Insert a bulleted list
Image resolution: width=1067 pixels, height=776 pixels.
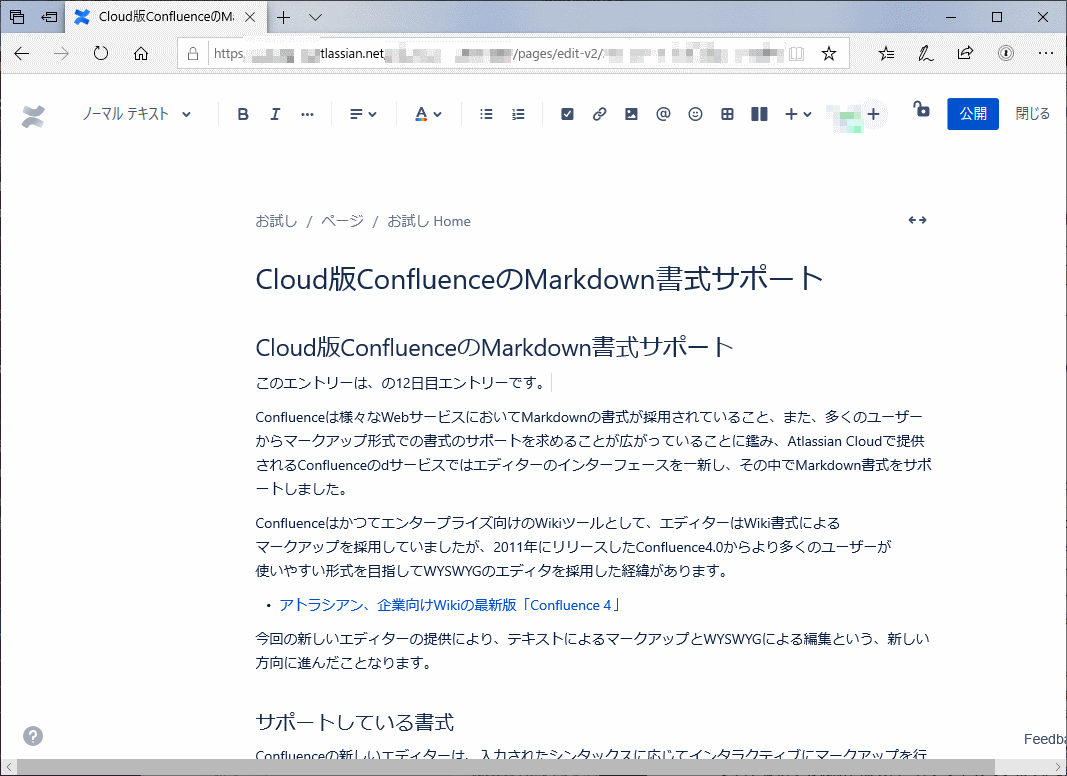point(486,114)
